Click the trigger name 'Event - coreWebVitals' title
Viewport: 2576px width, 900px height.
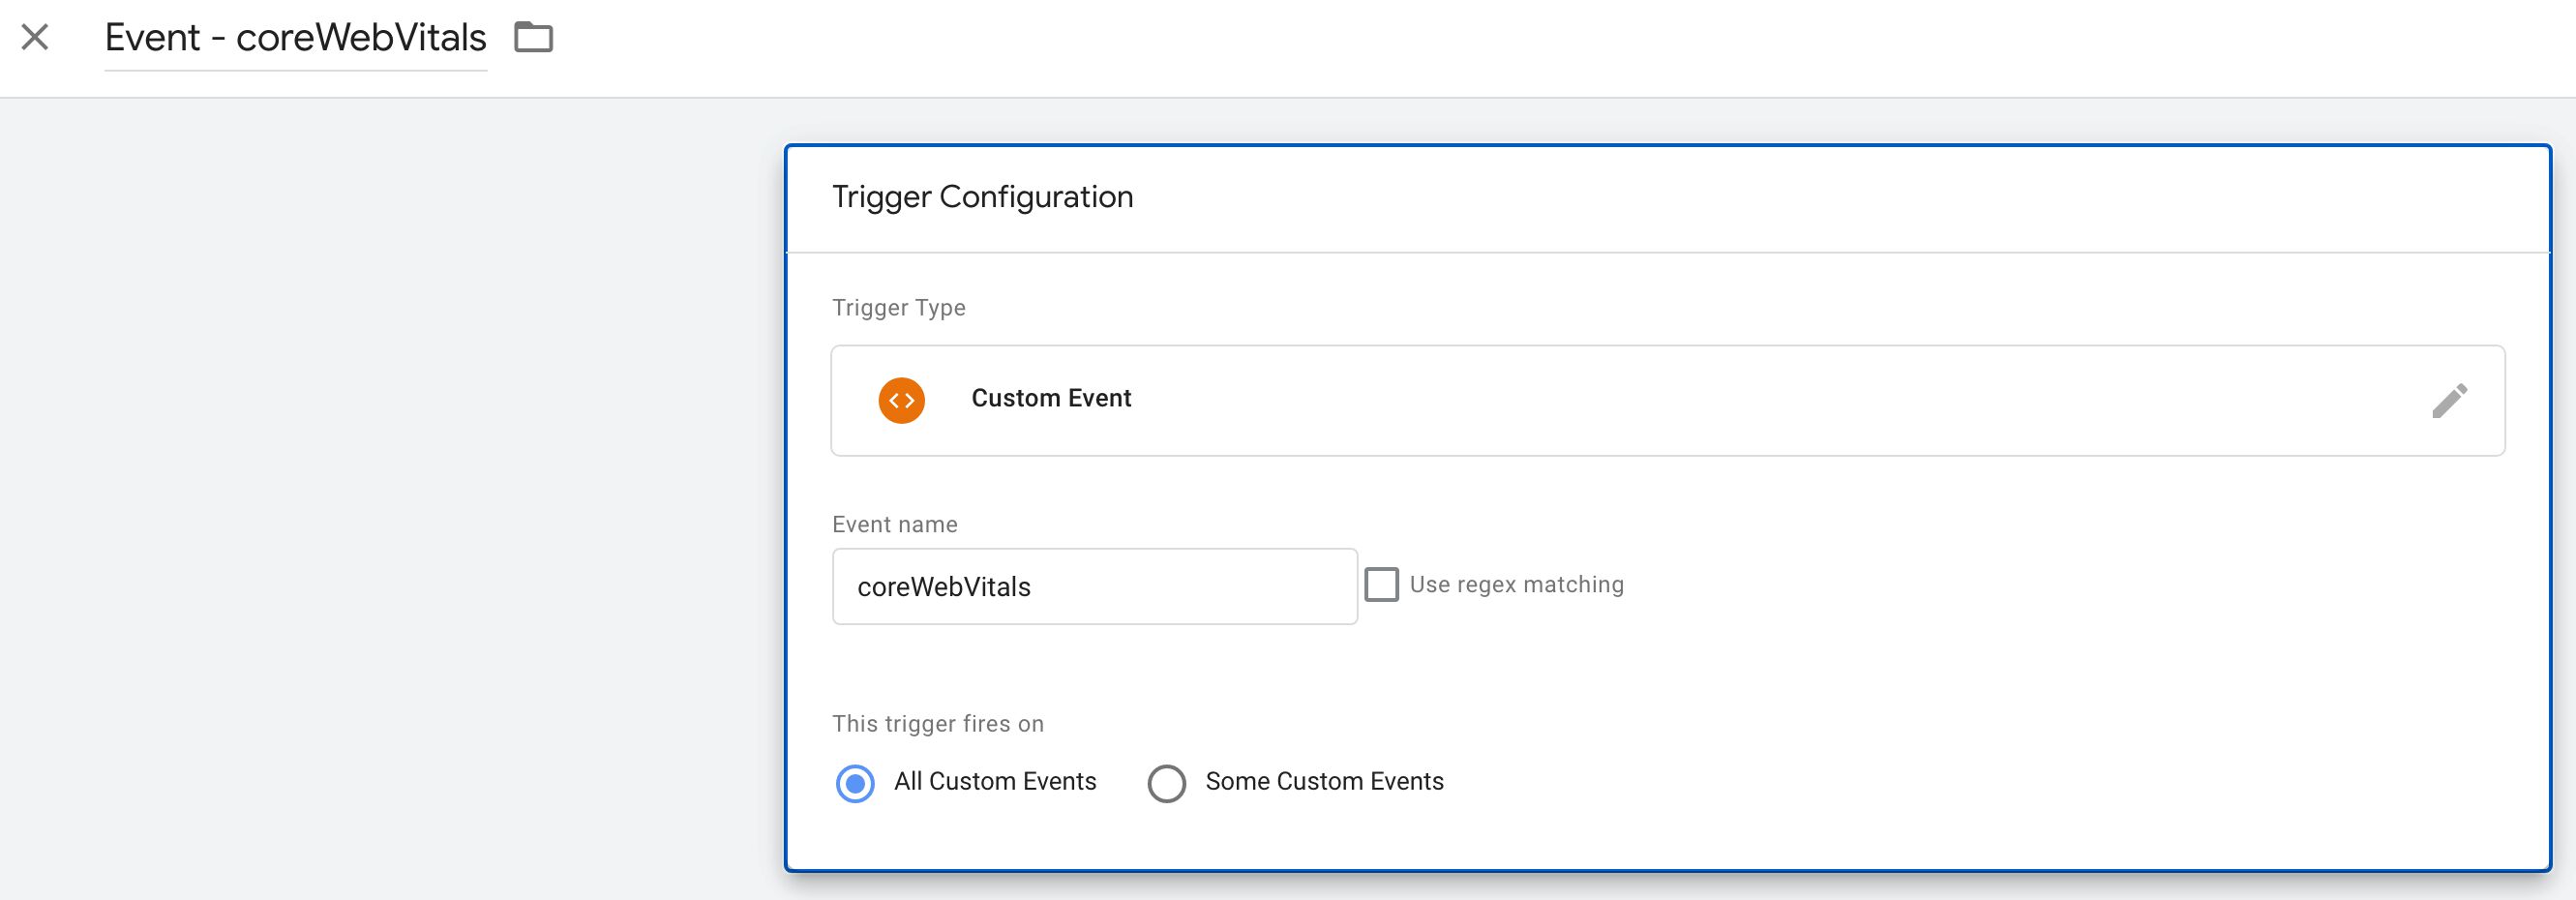click(x=295, y=38)
